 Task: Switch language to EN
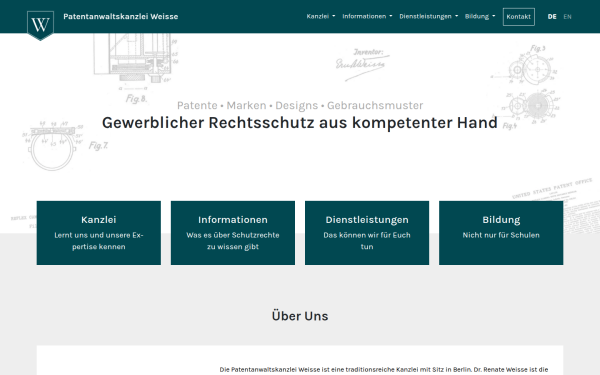pyautogui.click(x=567, y=16)
